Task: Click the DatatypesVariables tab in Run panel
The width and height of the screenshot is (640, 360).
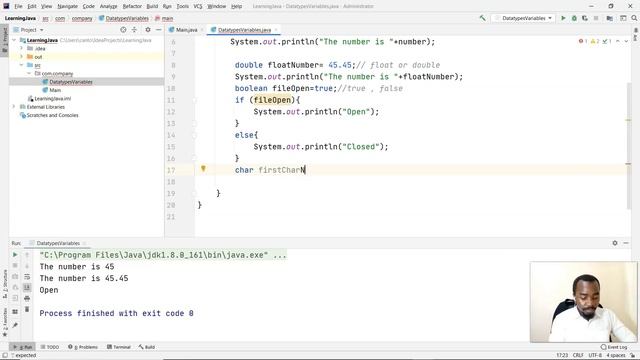Action: (x=58, y=243)
